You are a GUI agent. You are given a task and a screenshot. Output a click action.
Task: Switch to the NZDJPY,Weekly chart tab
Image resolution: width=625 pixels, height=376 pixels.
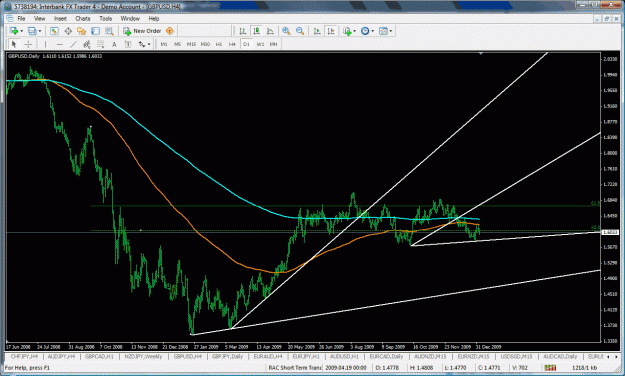pos(143,356)
